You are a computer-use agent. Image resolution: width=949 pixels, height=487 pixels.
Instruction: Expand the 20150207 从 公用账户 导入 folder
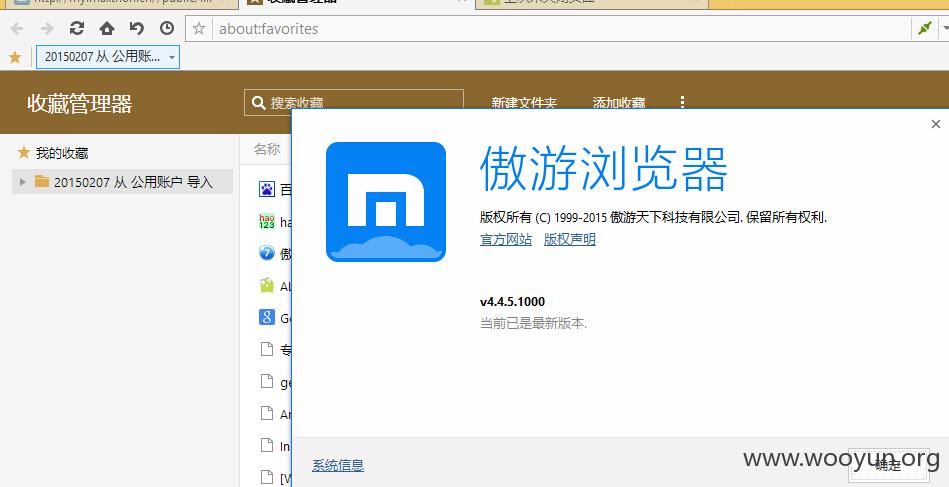coord(23,181)
